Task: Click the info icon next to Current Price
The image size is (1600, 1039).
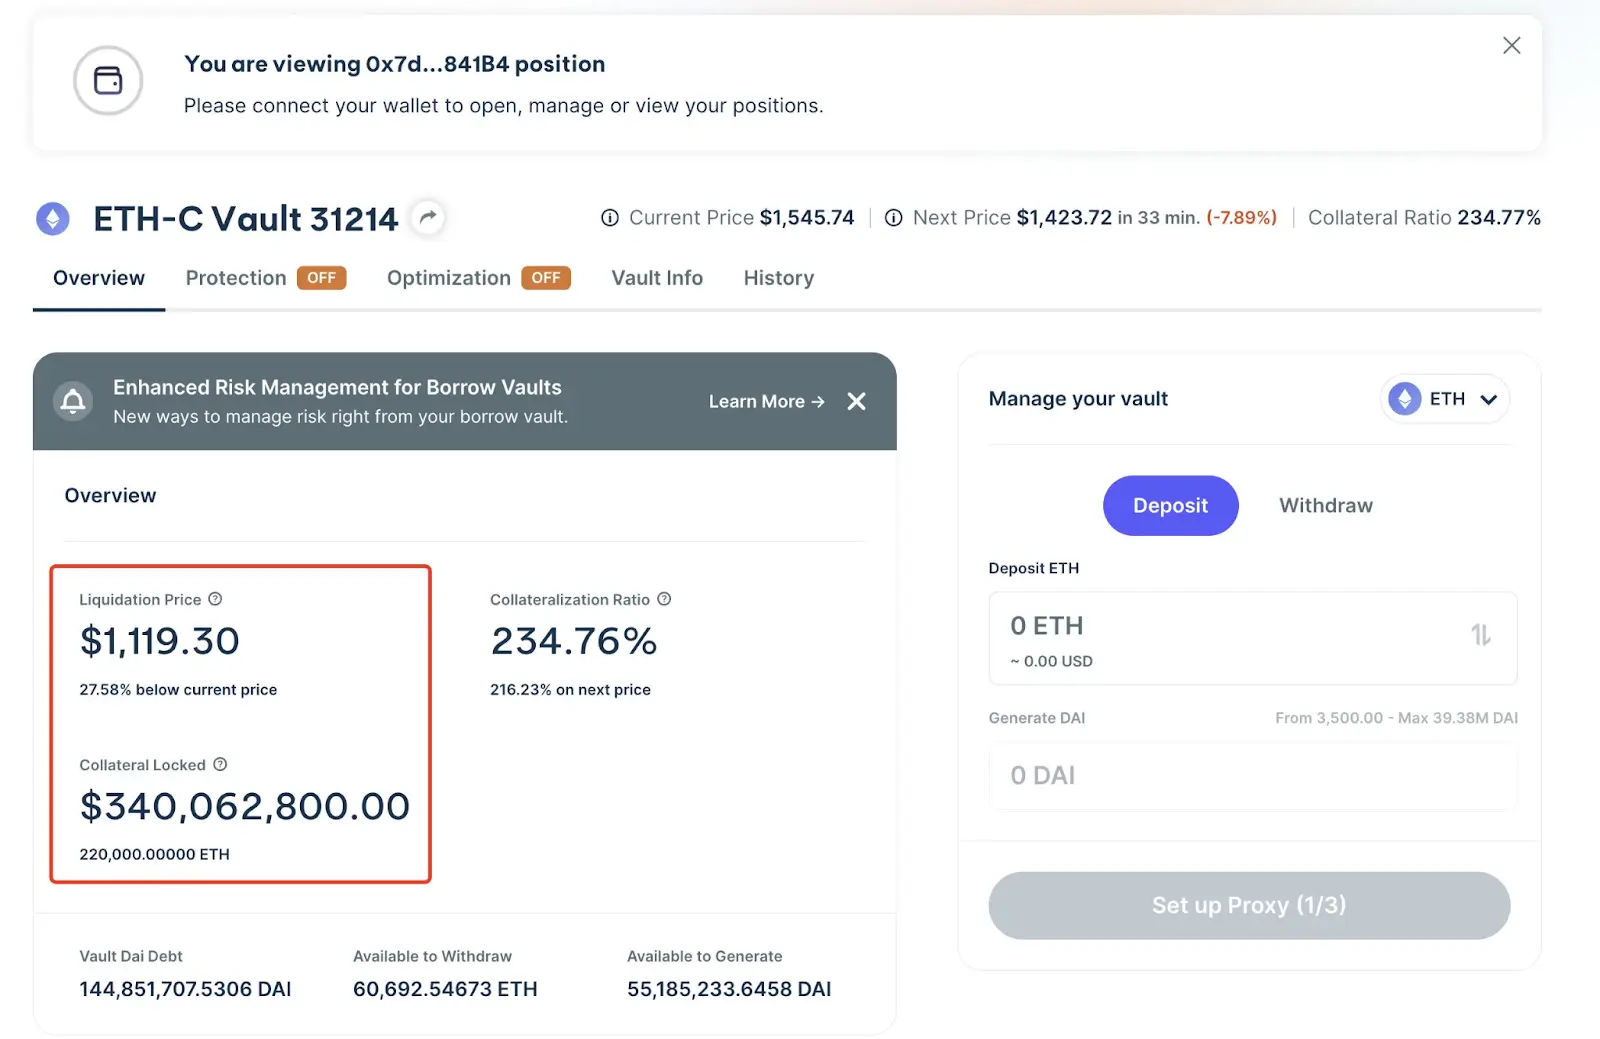Action: 609,218
